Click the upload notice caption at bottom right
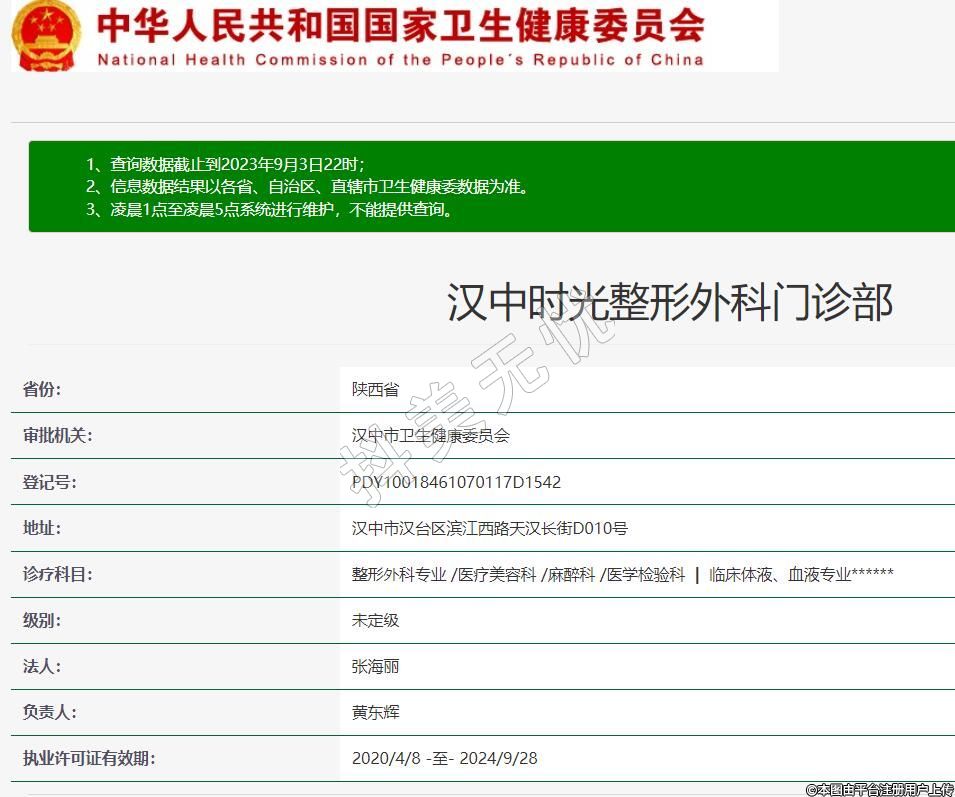 pos(879,789)
